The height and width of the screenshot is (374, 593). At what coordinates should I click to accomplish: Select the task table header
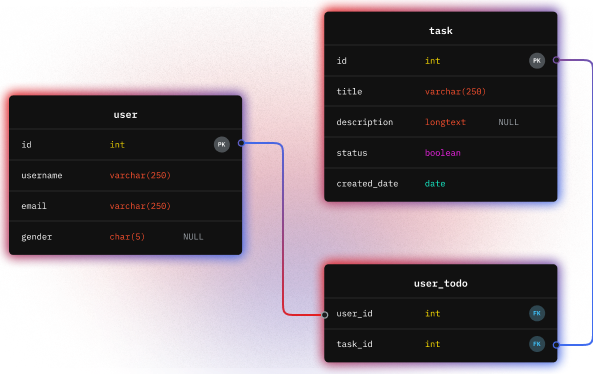[x=441, y=29]
